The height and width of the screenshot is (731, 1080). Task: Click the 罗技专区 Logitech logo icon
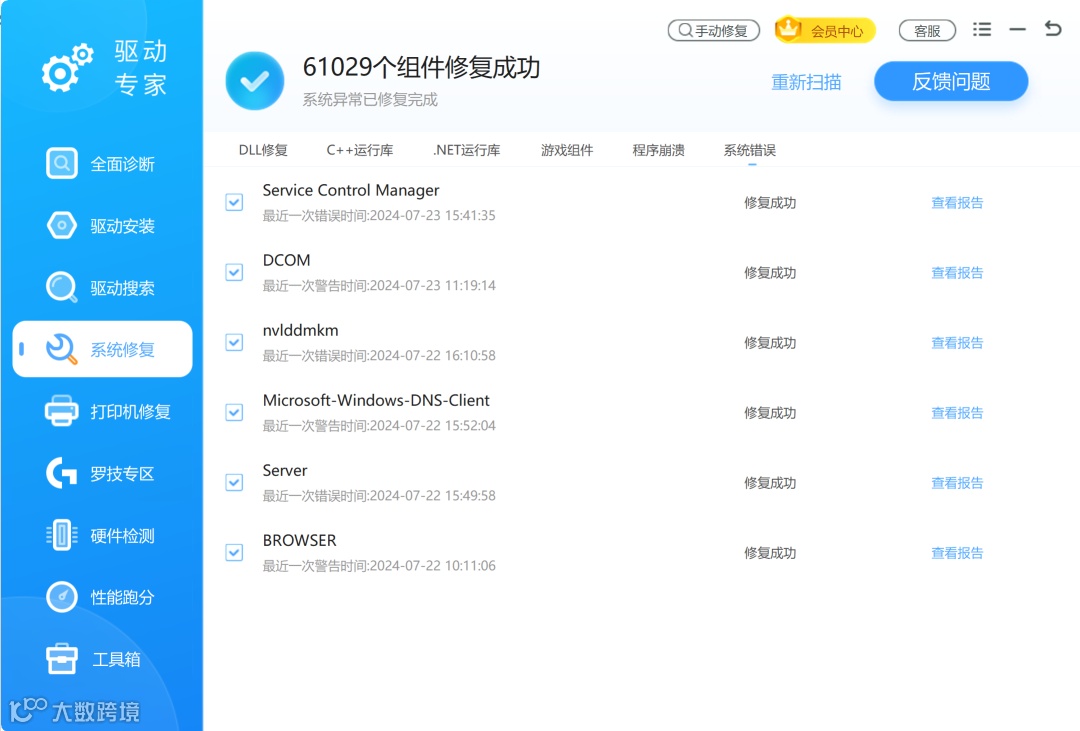tap(61, 473)
